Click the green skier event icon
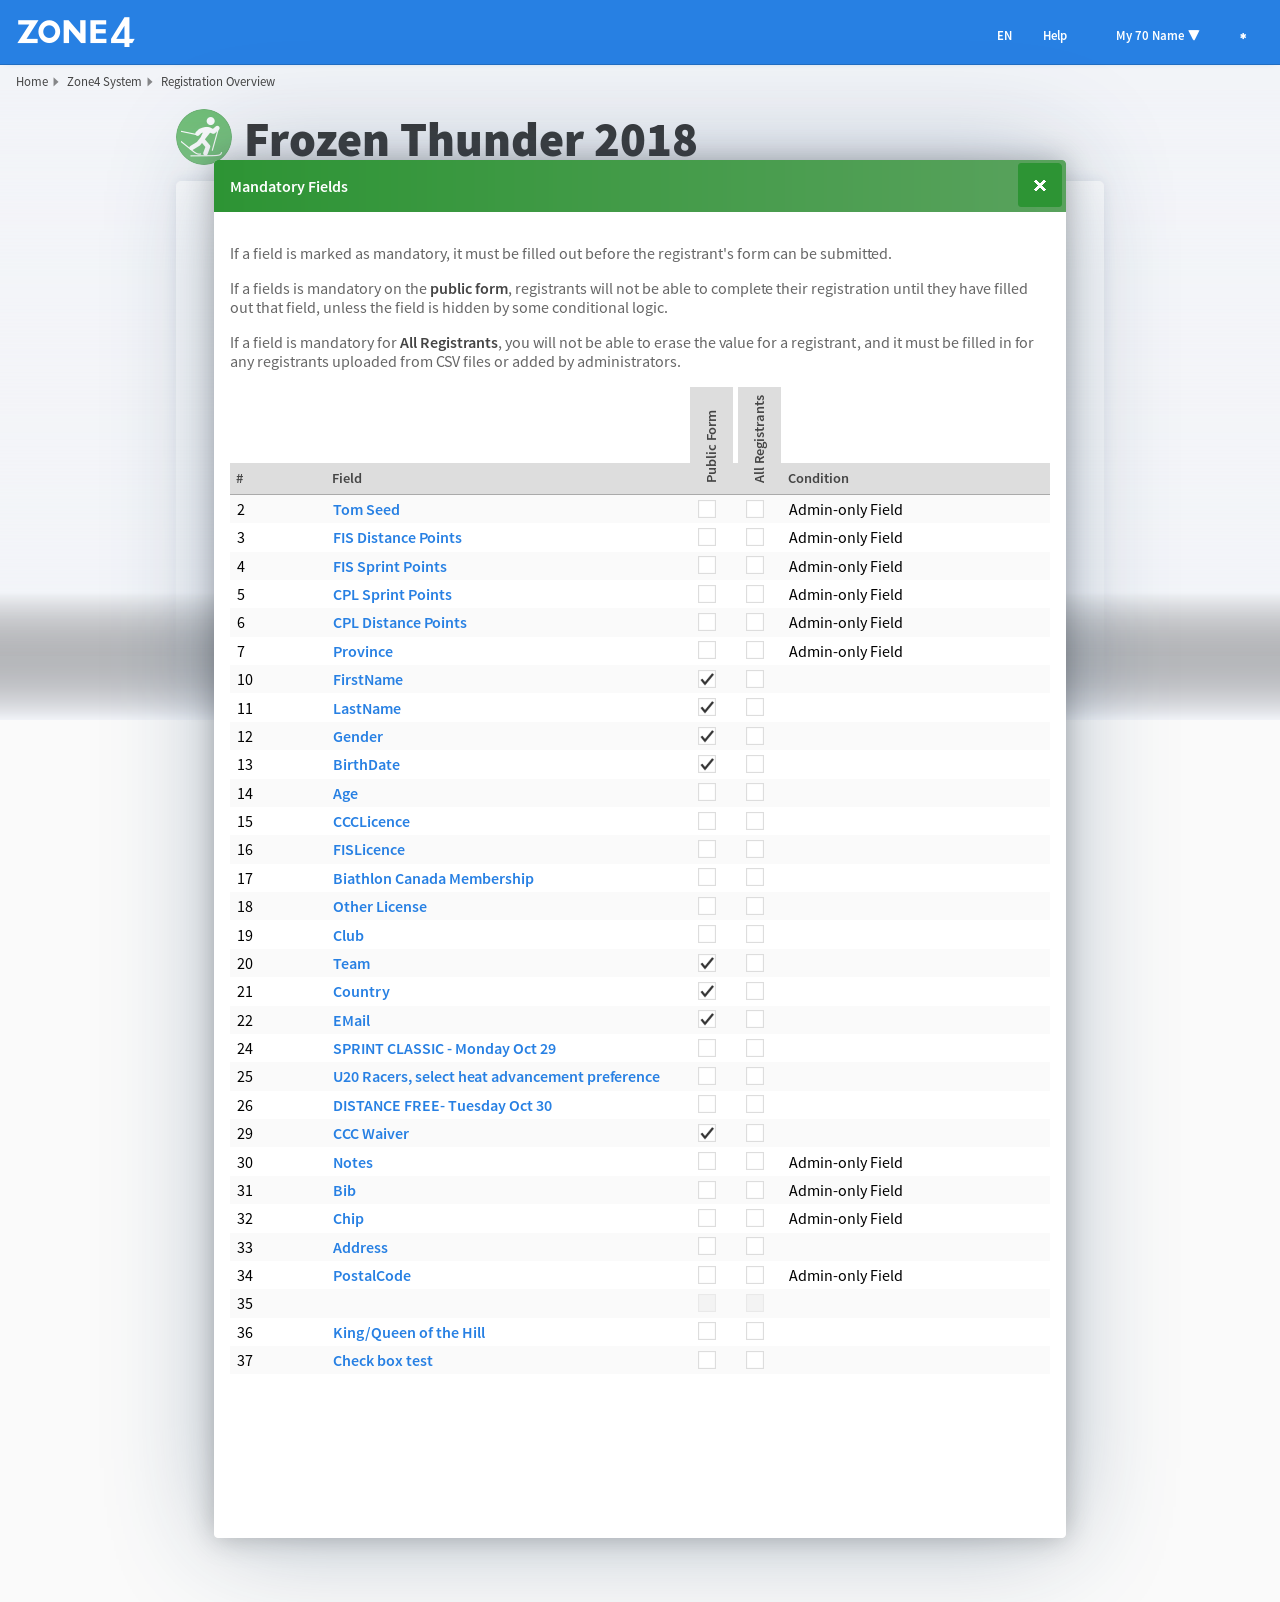 point(203,137)
